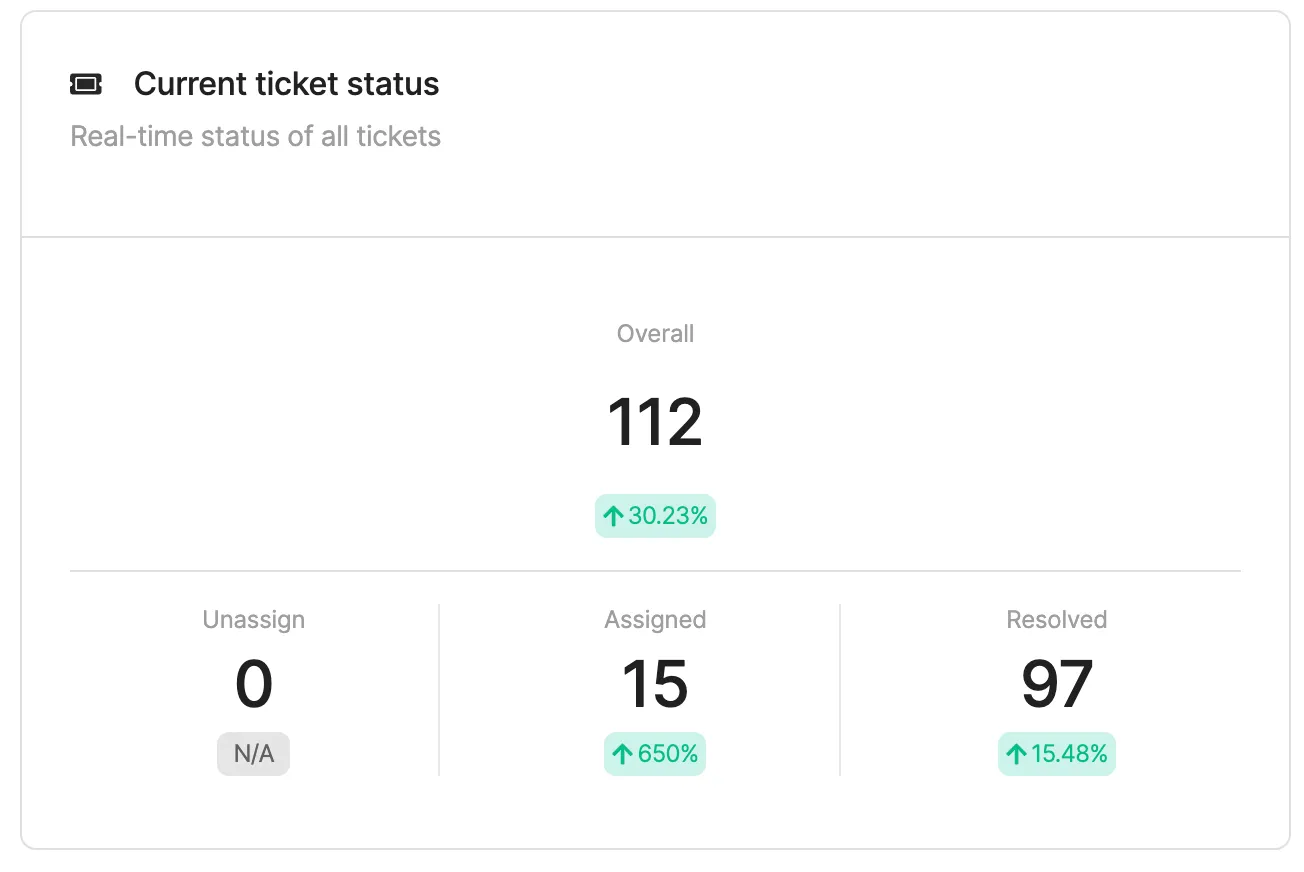The image size is (1304, 872).
Task: Click the 650% badge under Assigned
Action: (x=655, y=754)
